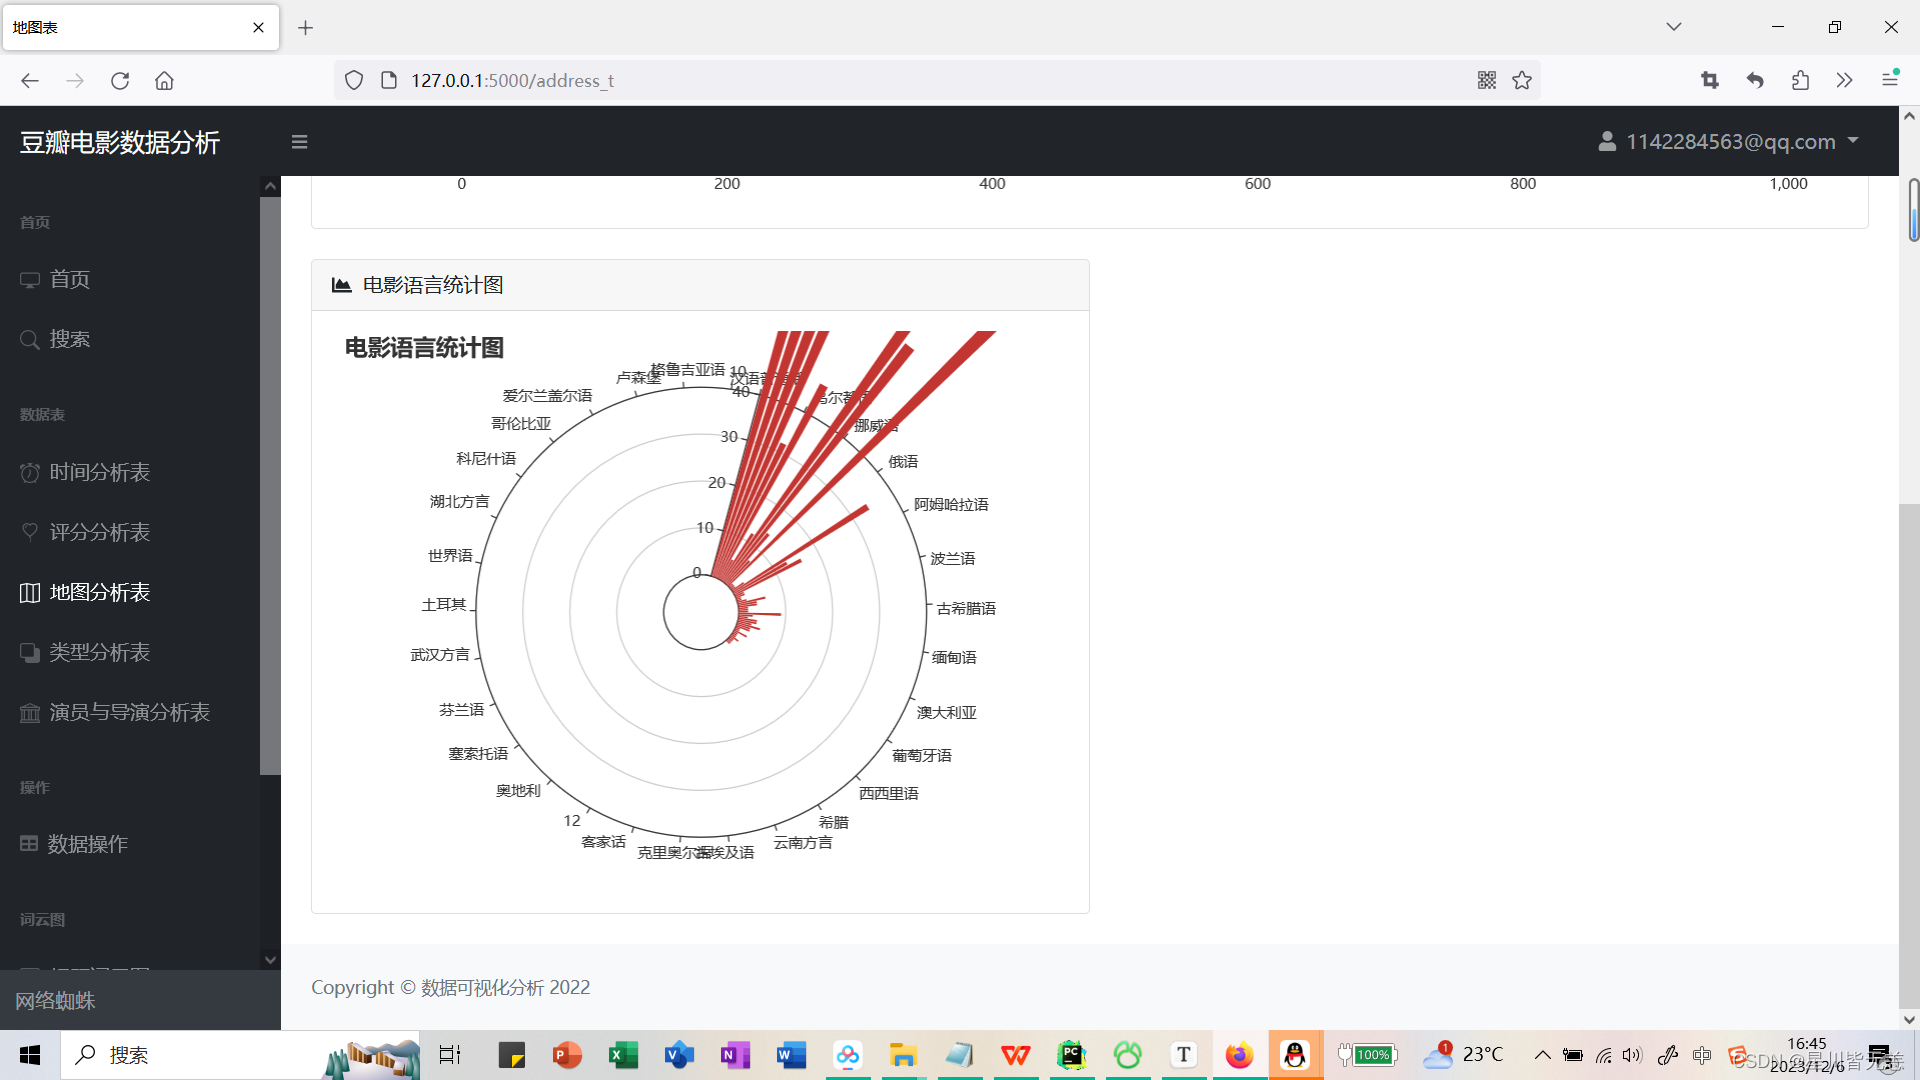The width and height of the screenshot is (1920, 1080).
Task: Open the browser extensions puzzle icon
Action: (x=1800, y=81)
